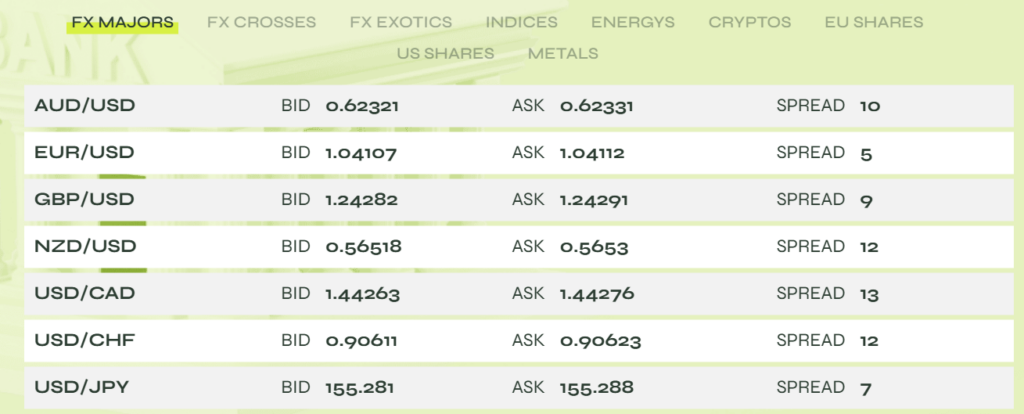
Task: Click the USD/CAD spread value 13
Action: click(868, 294)
